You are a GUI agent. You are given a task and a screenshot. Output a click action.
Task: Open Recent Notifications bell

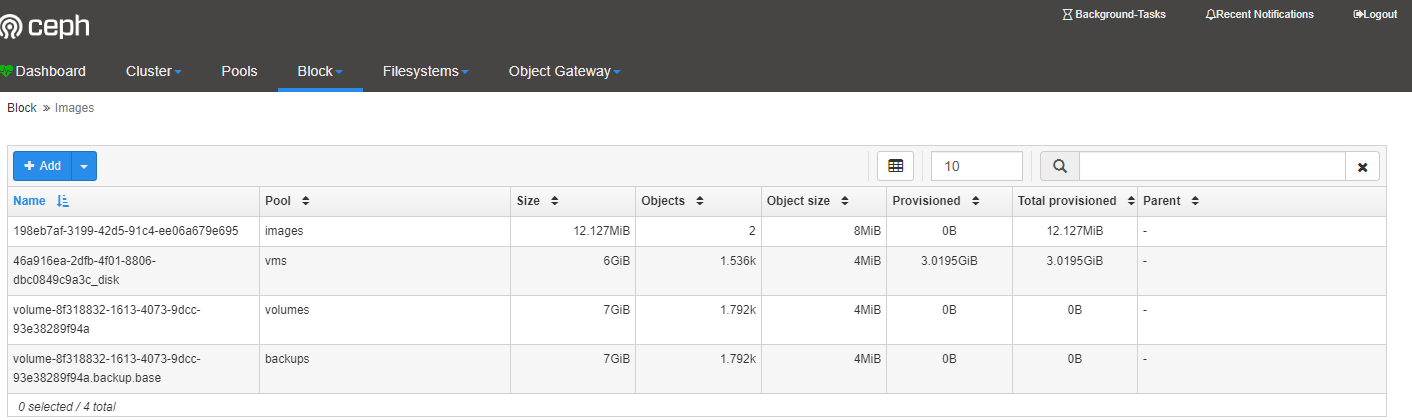(1259, 14)
